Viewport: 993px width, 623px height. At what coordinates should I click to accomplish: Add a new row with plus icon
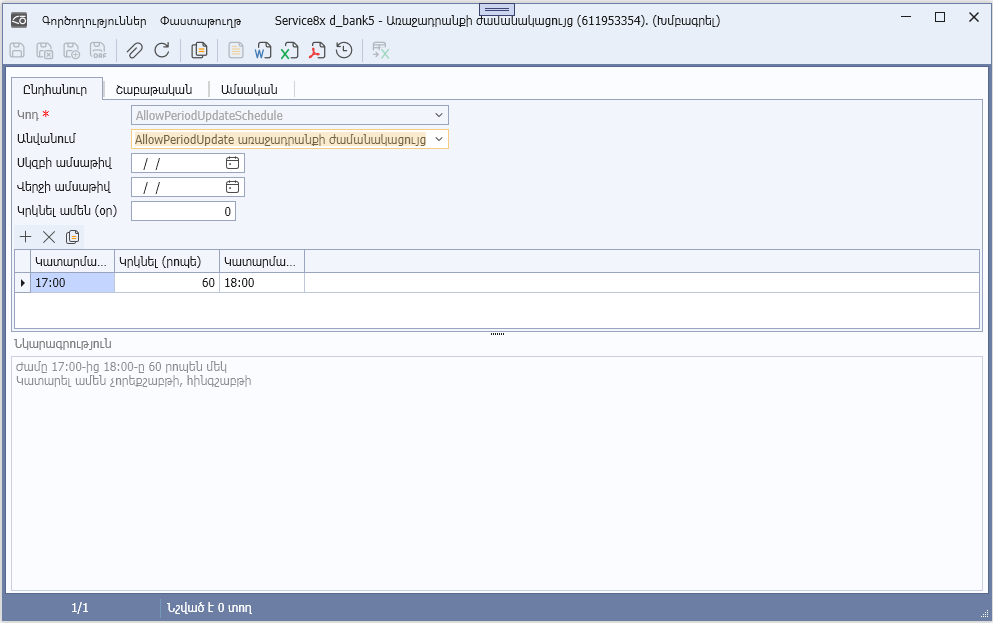26,237
